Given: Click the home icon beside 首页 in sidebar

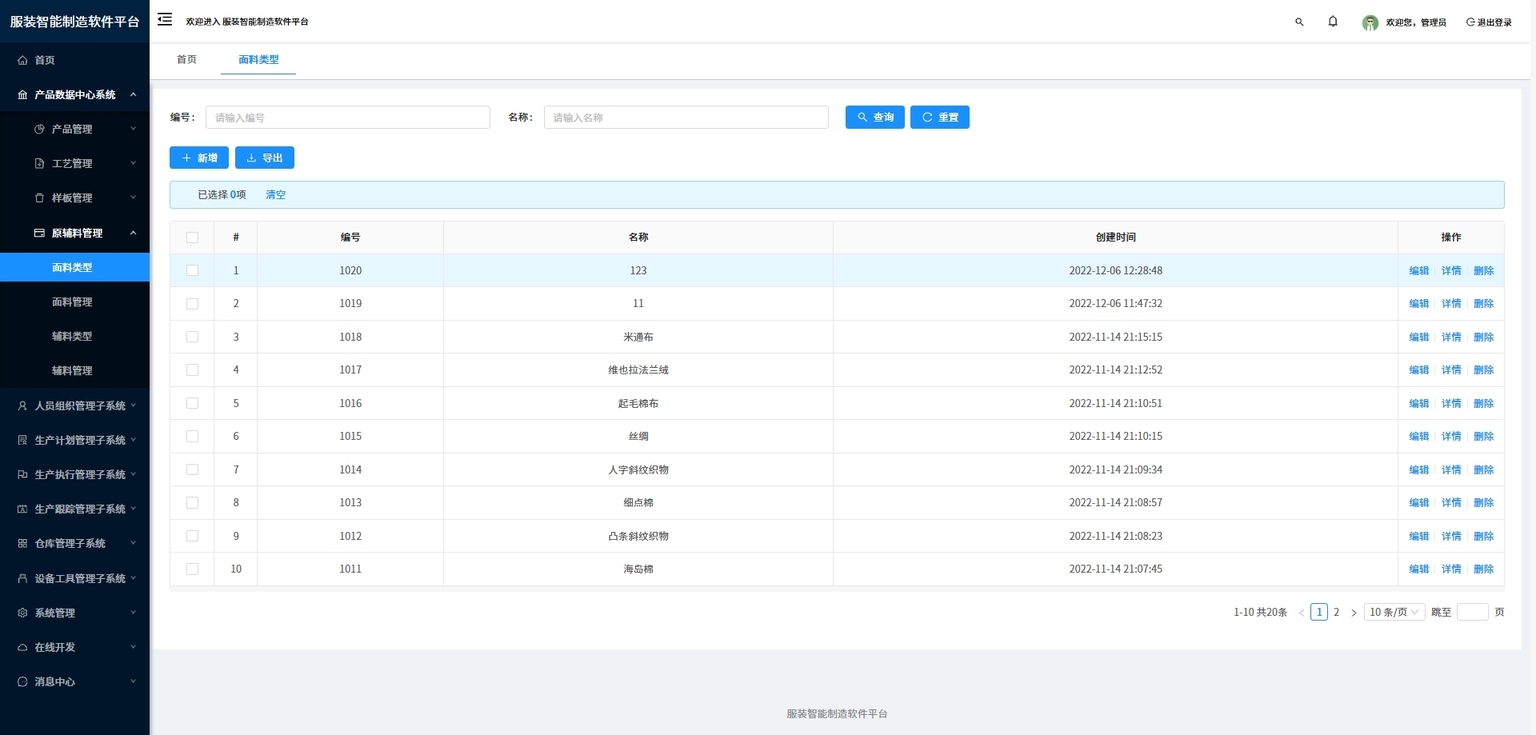Looking at the screenshot, I should click(23, 60).
